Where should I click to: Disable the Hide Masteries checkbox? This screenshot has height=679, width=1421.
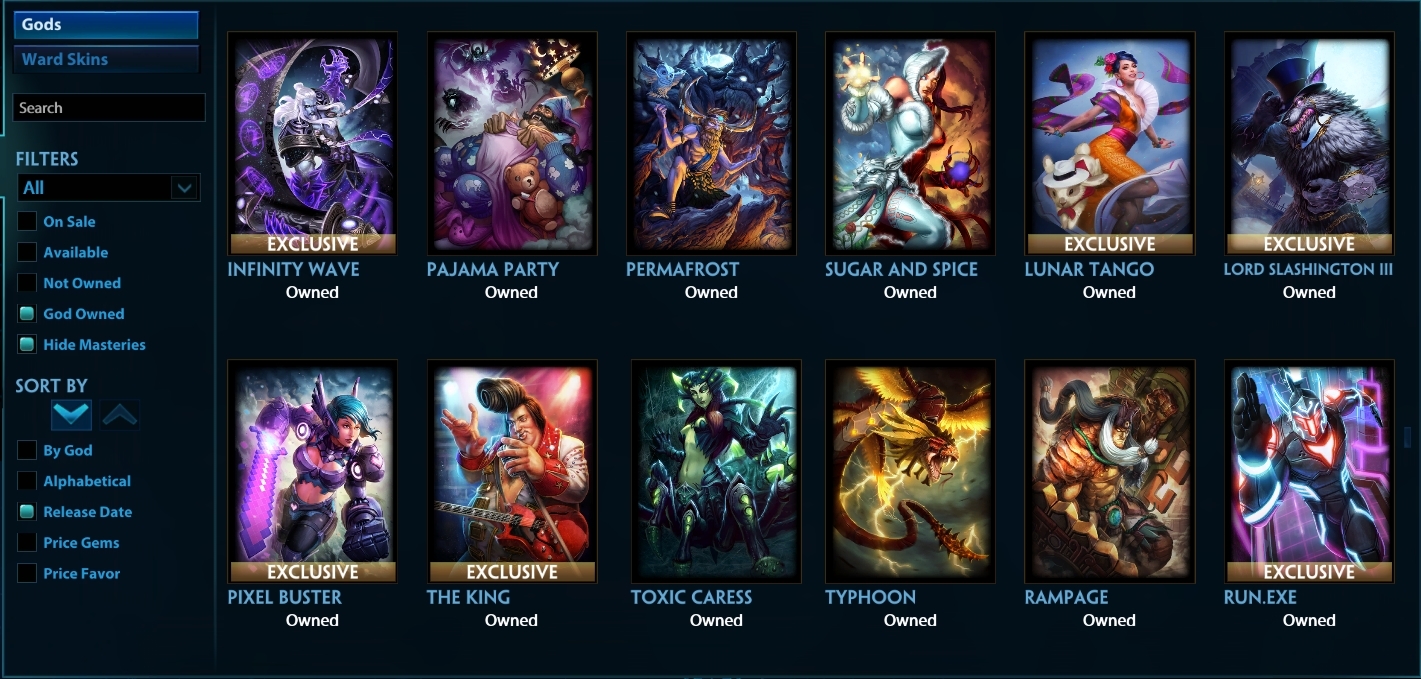(27, 344)
